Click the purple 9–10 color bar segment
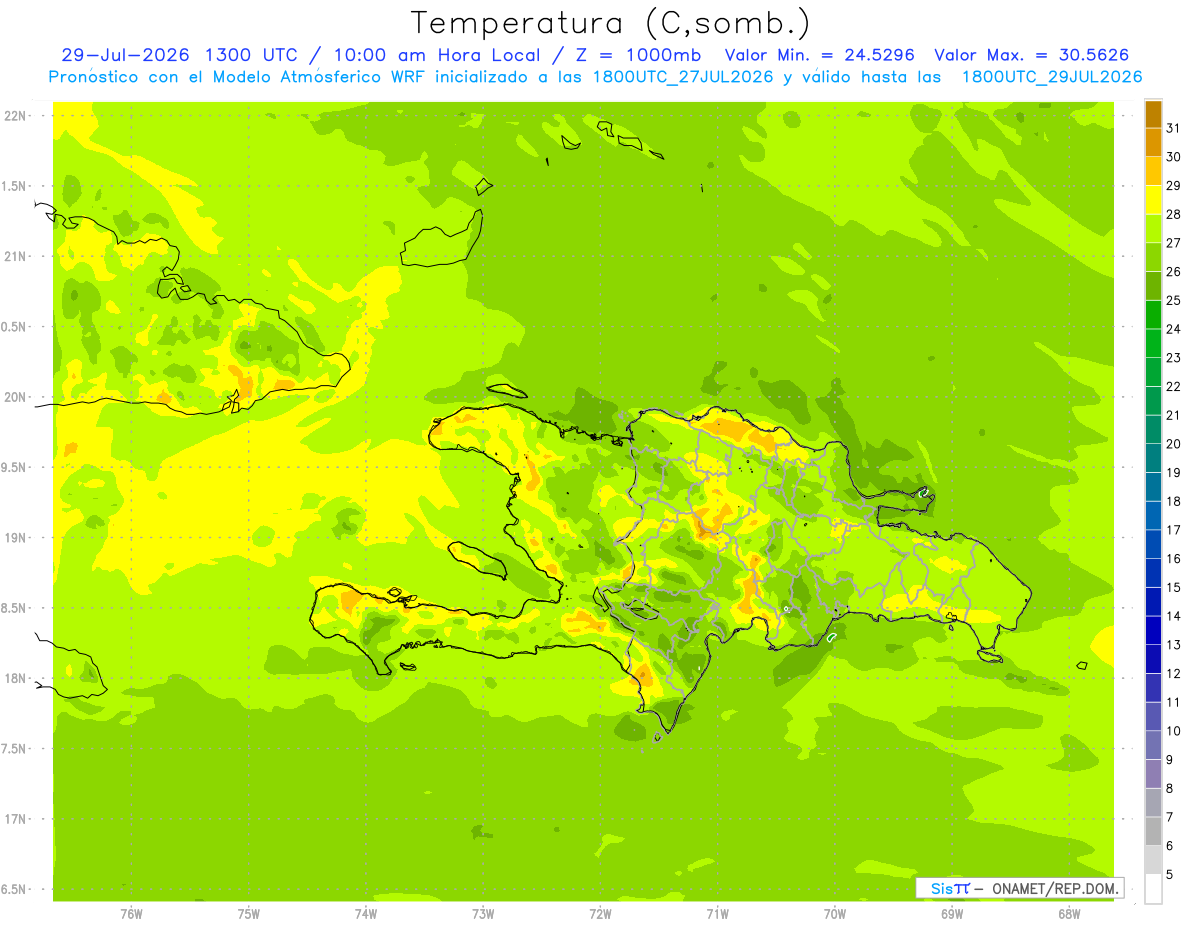The width and height of the screenshot is (1200, 927). click(x=1153, y=745)
